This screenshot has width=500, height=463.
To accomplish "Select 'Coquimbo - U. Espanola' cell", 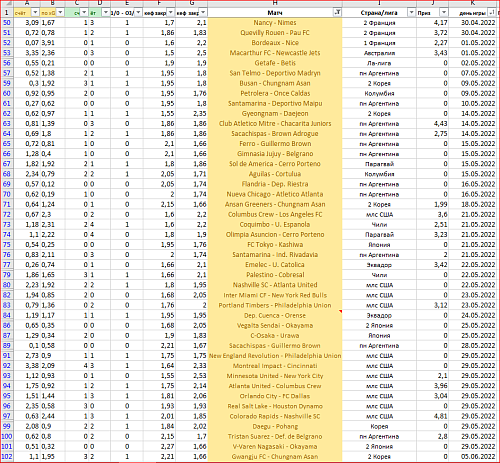I will pyautogui.click(x=275, y=224).
